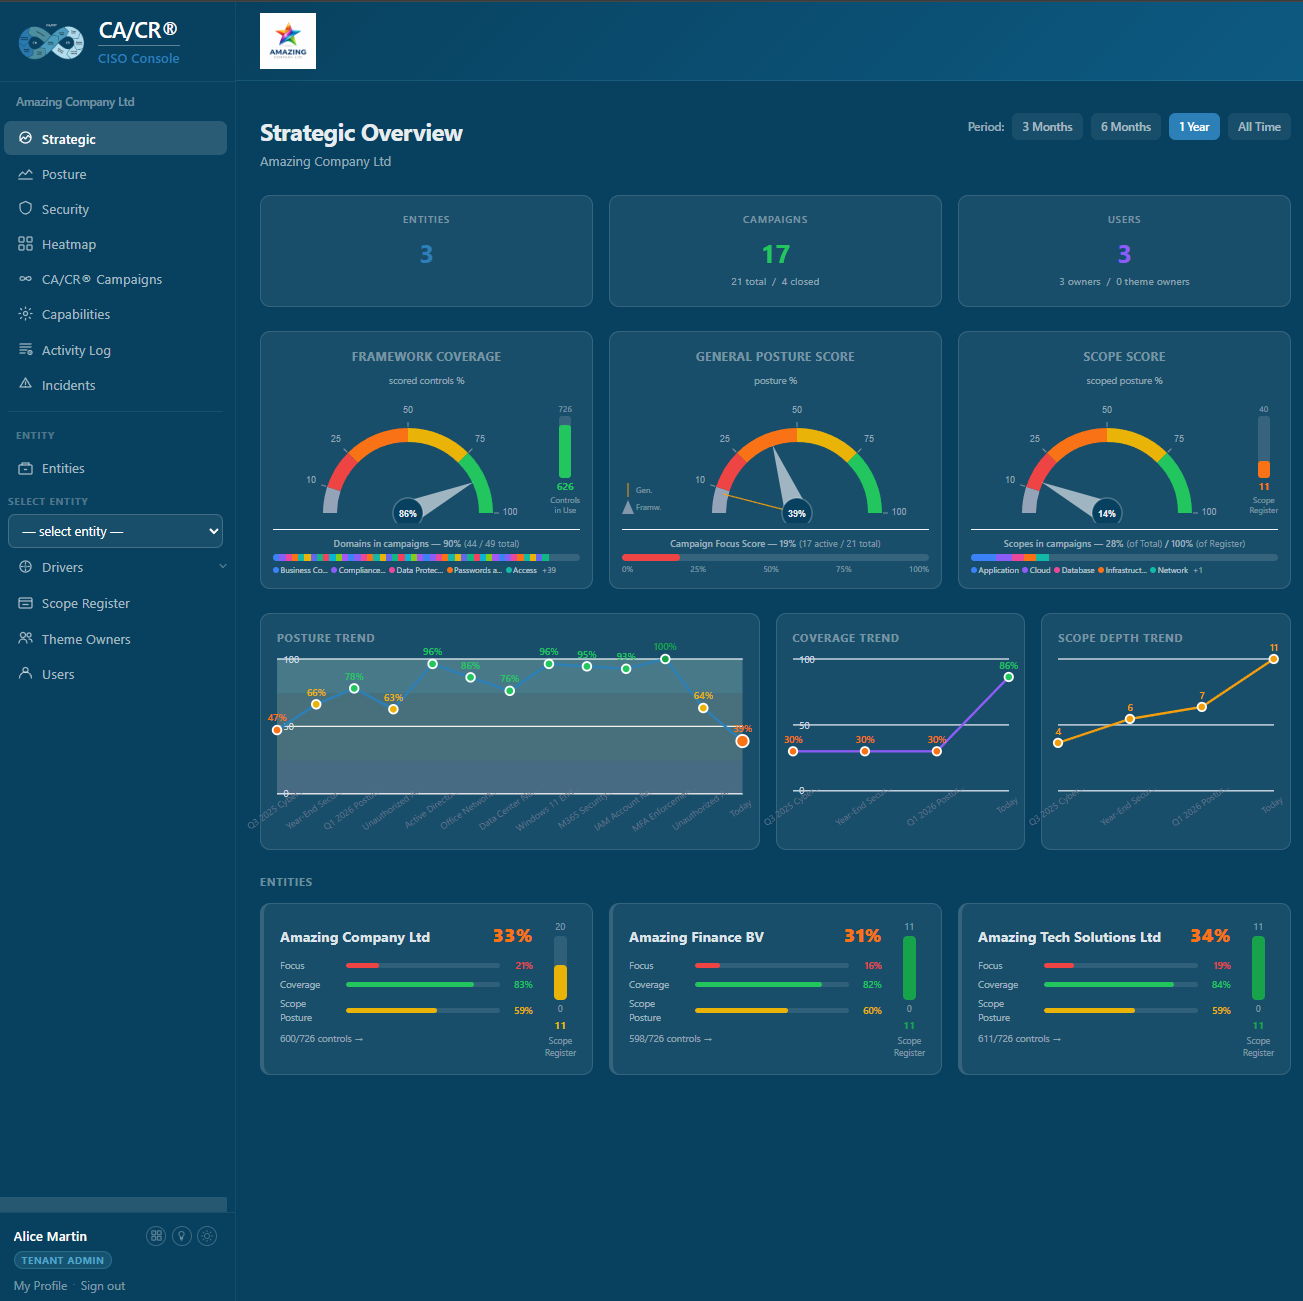The width and height of the screenshot is (1303, 1301).
Task: Set period to 1 Year
Action: point(1194,127)
